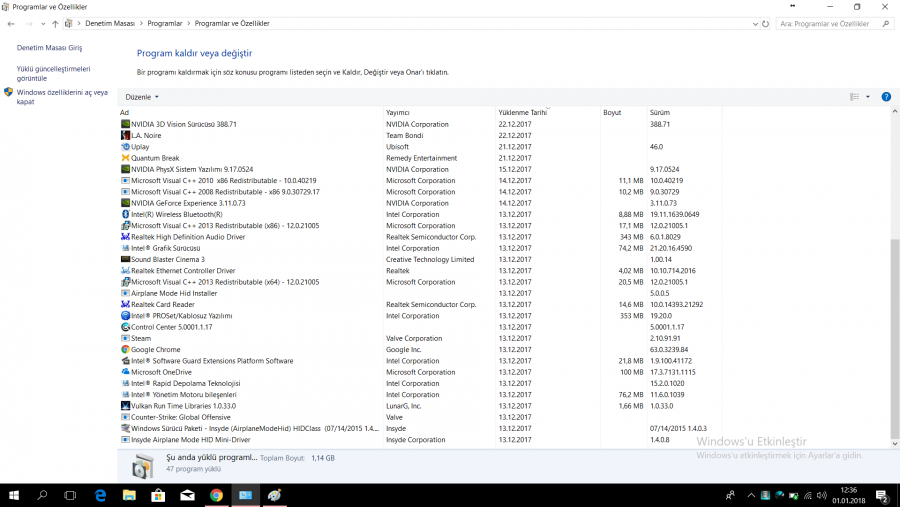900x507 pixels.
Task: Select Realtek Ethernet Controller Driver row
Action: [x=420, y=271]
